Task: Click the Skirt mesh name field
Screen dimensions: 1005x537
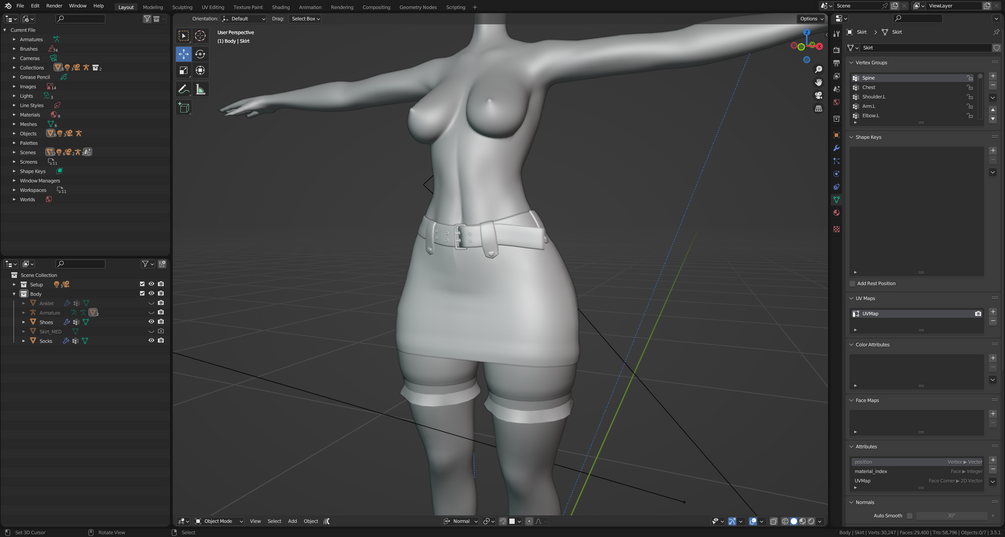Action: click(926, 47)
